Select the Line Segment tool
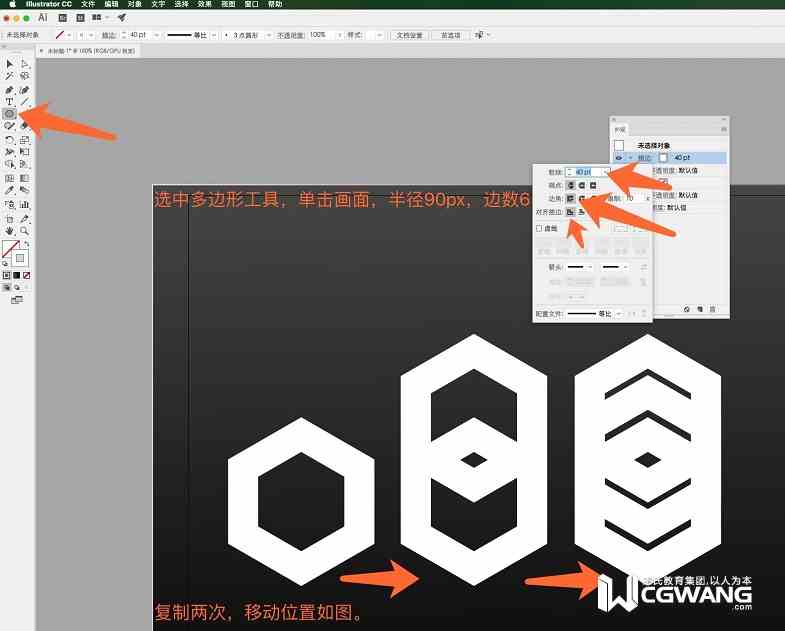The height and width of the screenshot is (631, 785). [x=25, y=102]
